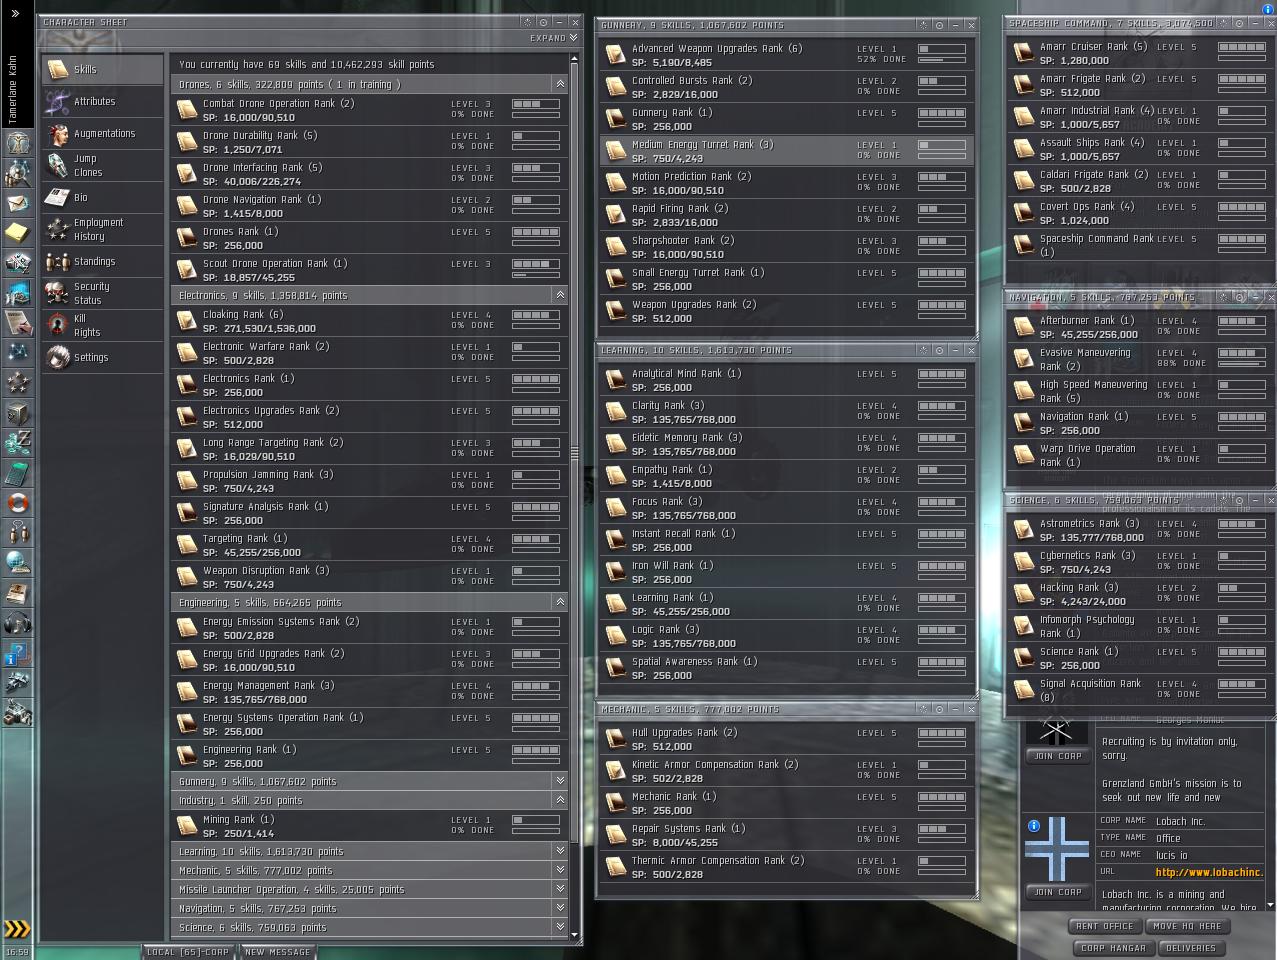Open the jukebox headphones icon

17,623
